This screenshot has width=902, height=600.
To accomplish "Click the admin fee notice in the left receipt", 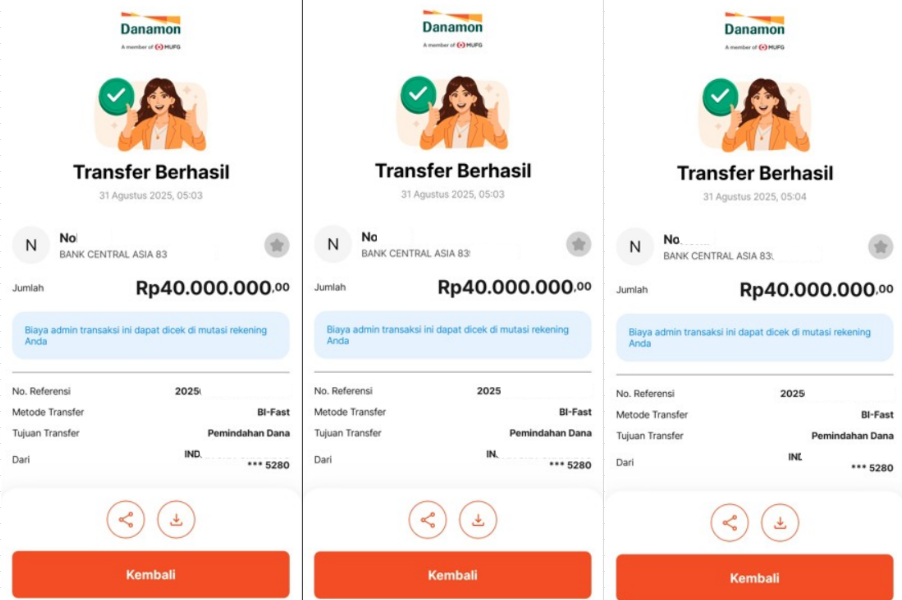I will 151,335.
